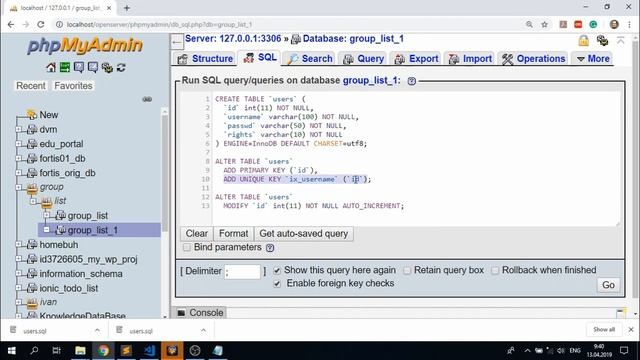The image size is (640, 360).
Task: Go to the Import tab
Action: (x=470, y=59)
